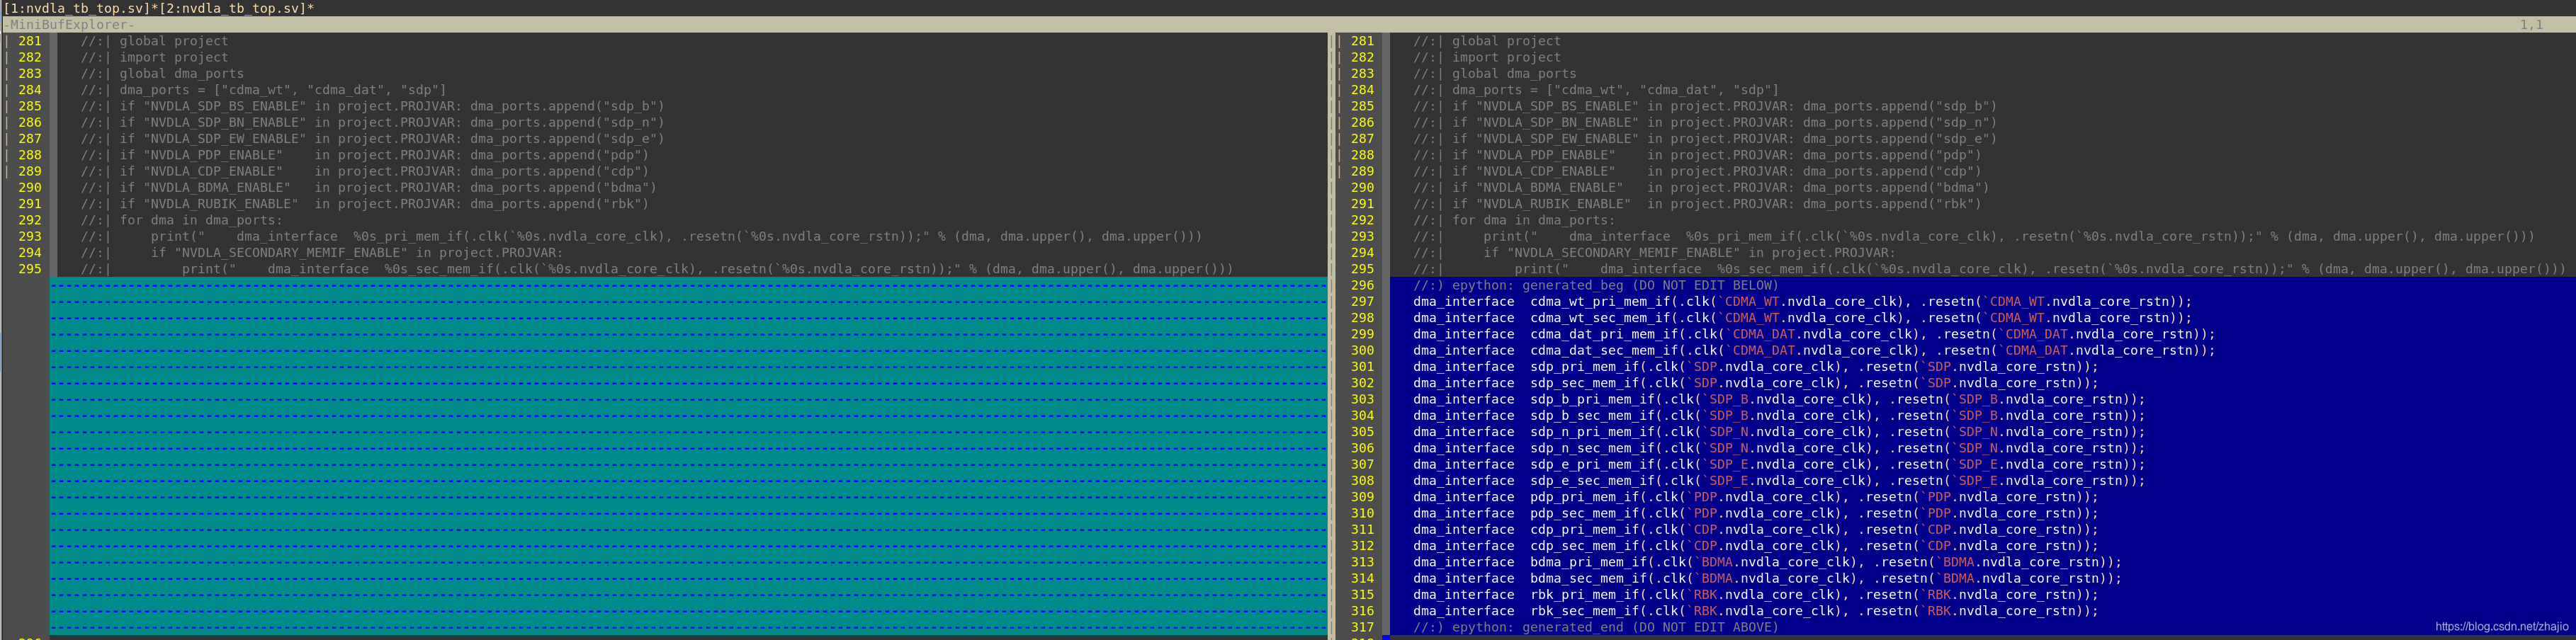Click NVDLA_RUBIK_ENABLE line in right pane

point(1697,204)
